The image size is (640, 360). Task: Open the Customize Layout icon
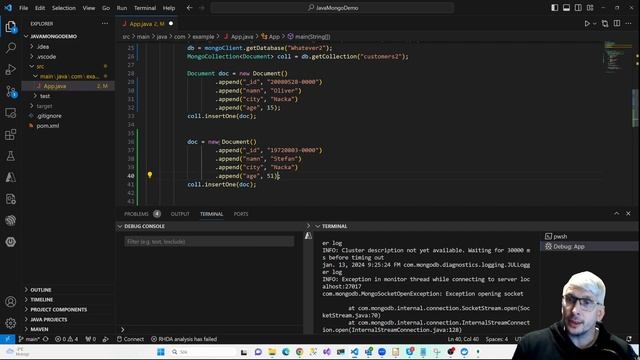590,8
